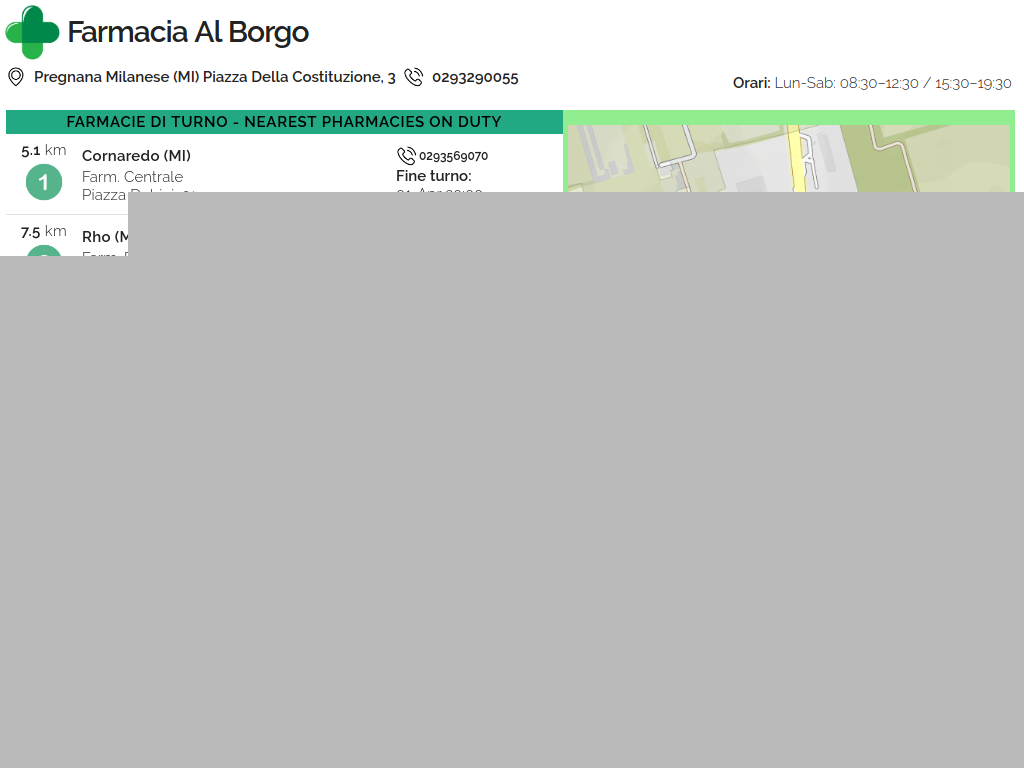Click the location pin icon beside address
The image size is (1024, 768).
[x=16, y=77]
